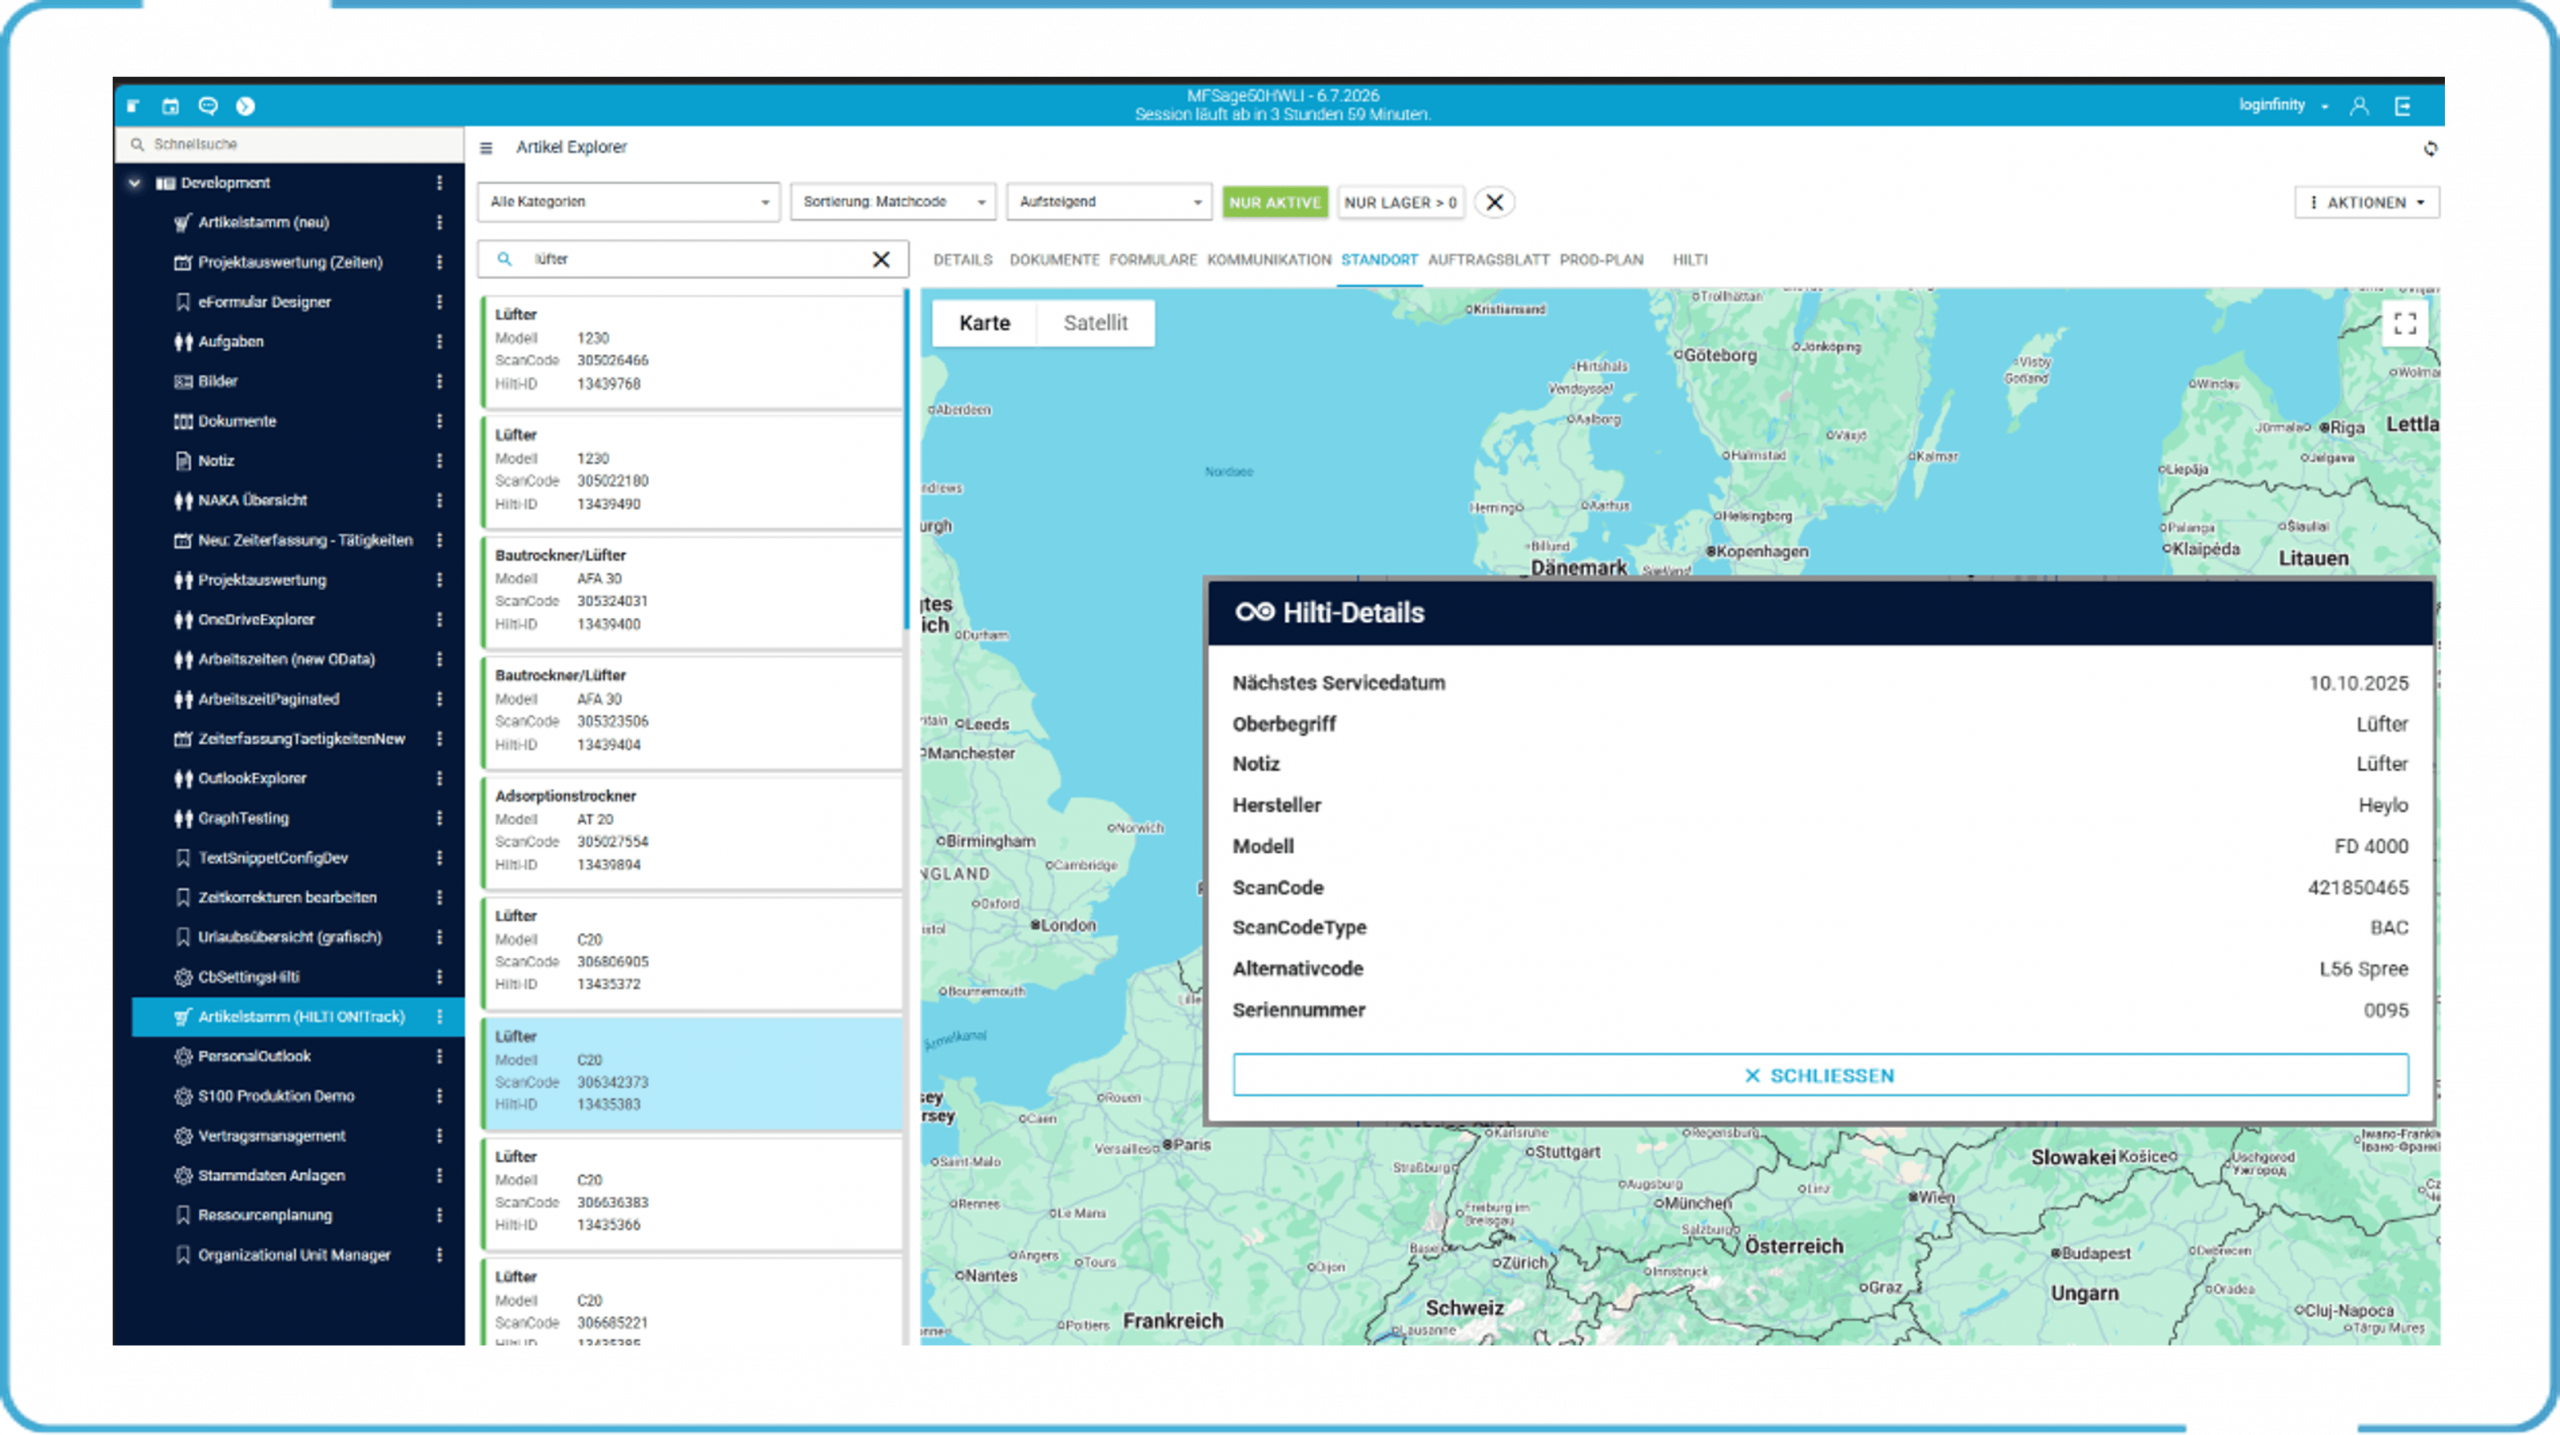Screen dimensions: 2560x1435
Task: Select Adsorptionstrockner AT 20 card
Action: [x=692, y=832]
